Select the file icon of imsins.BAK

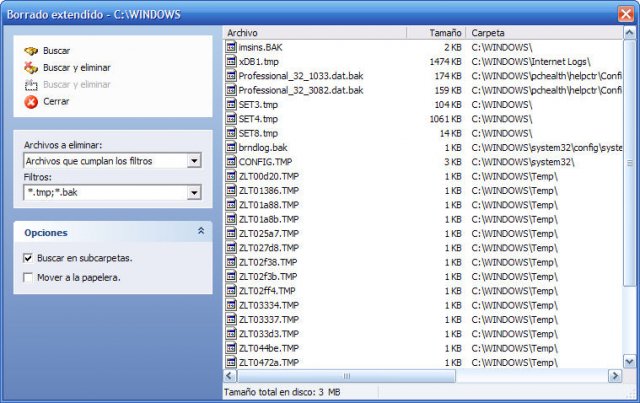[231, 47]
